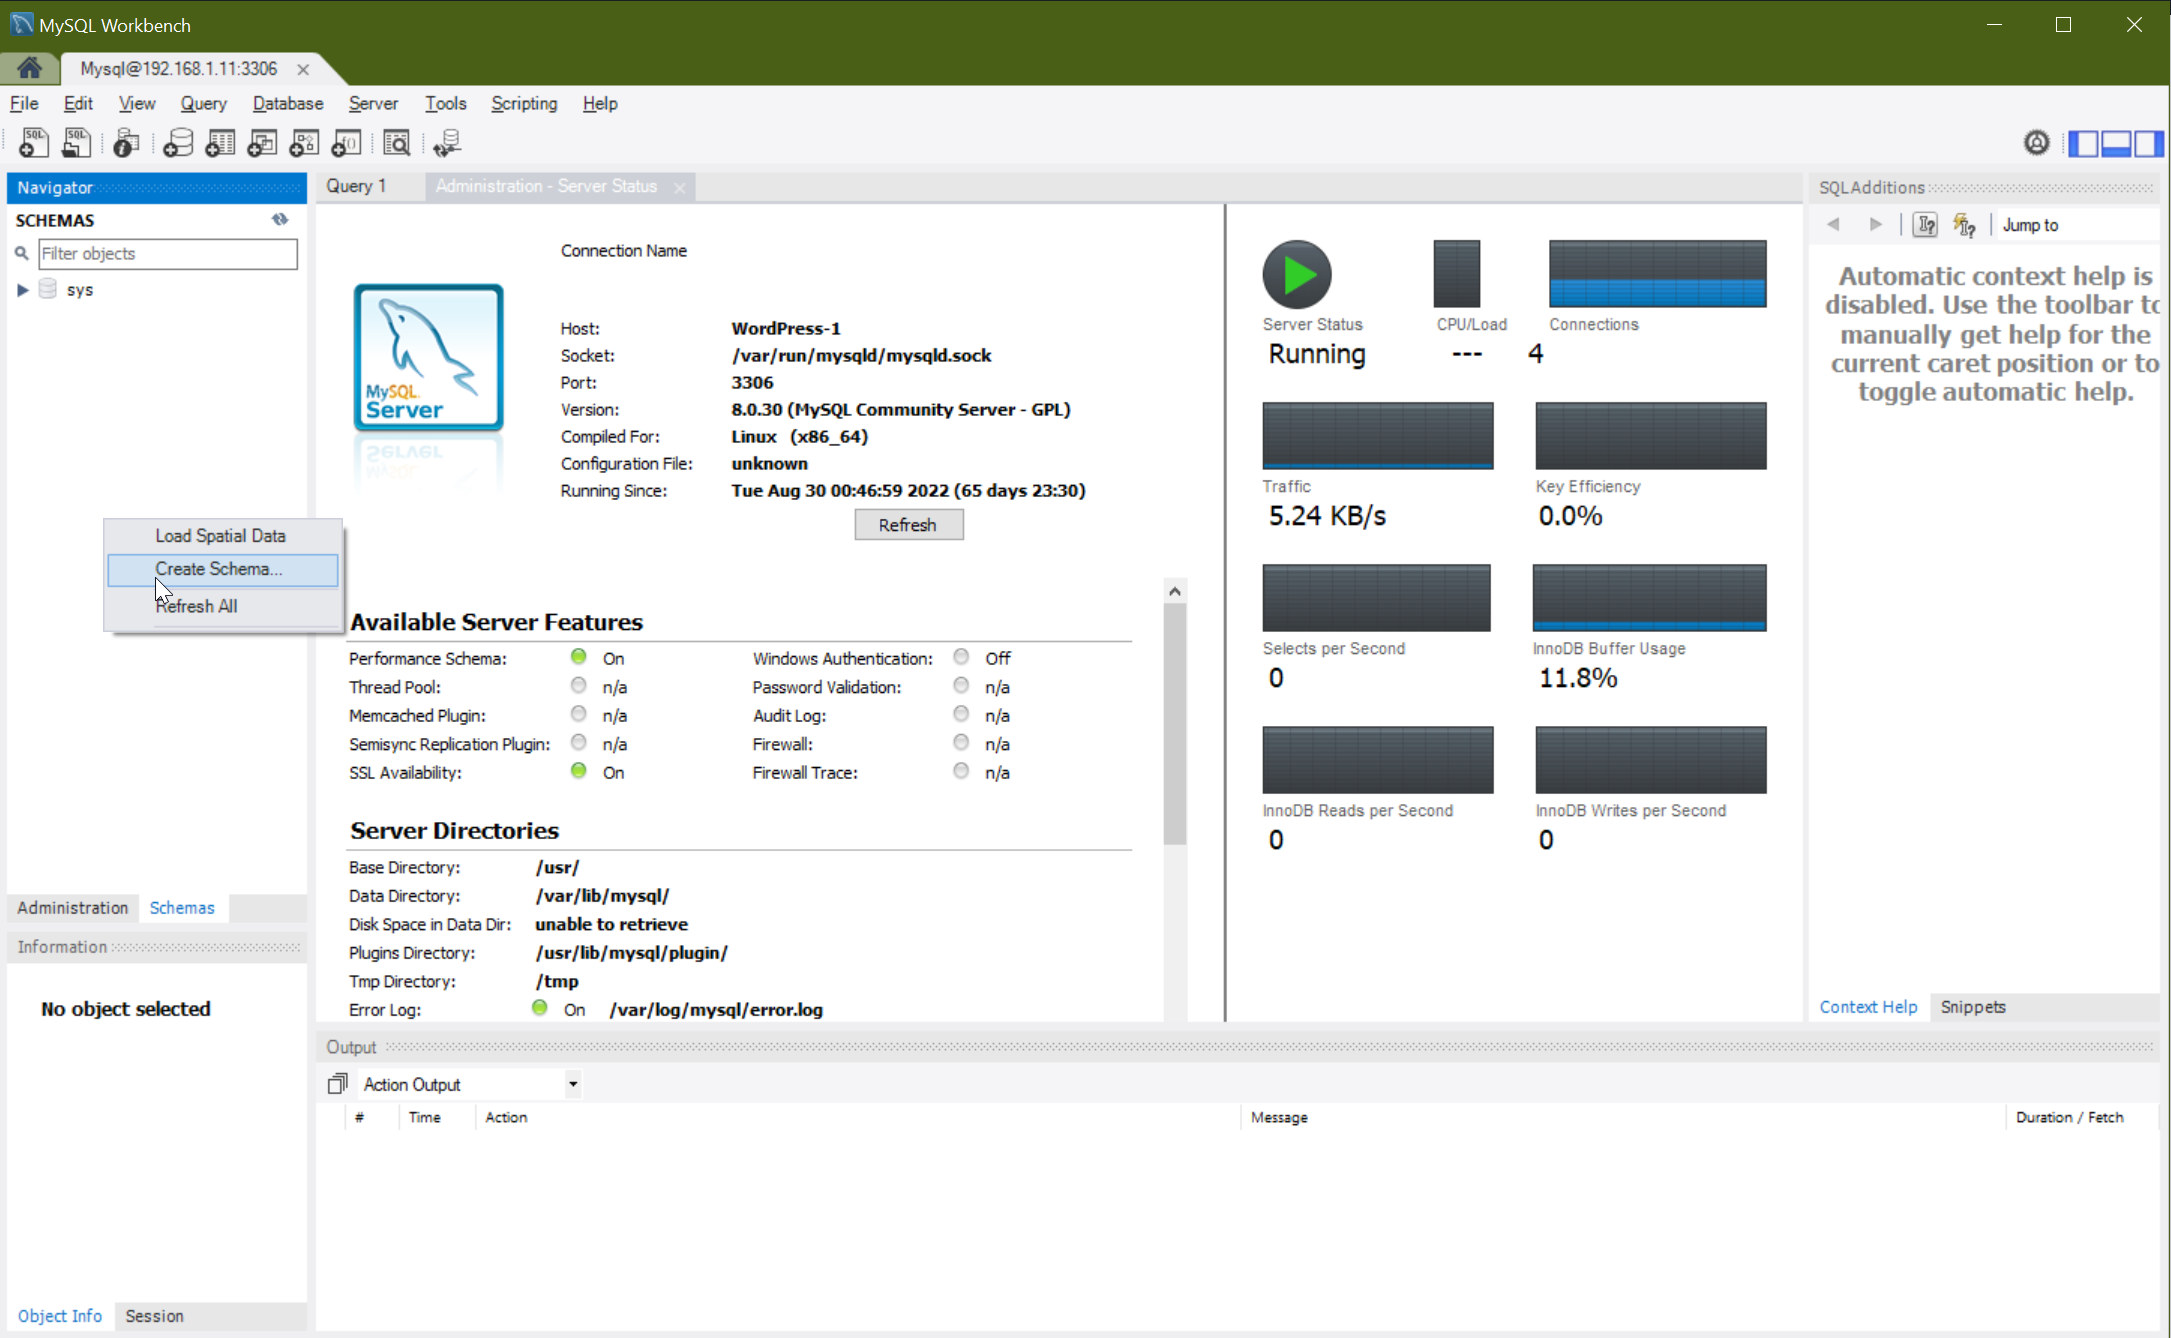
Task: Click scroll up arrow in status pane
Action: click(x=1175, y=591)
